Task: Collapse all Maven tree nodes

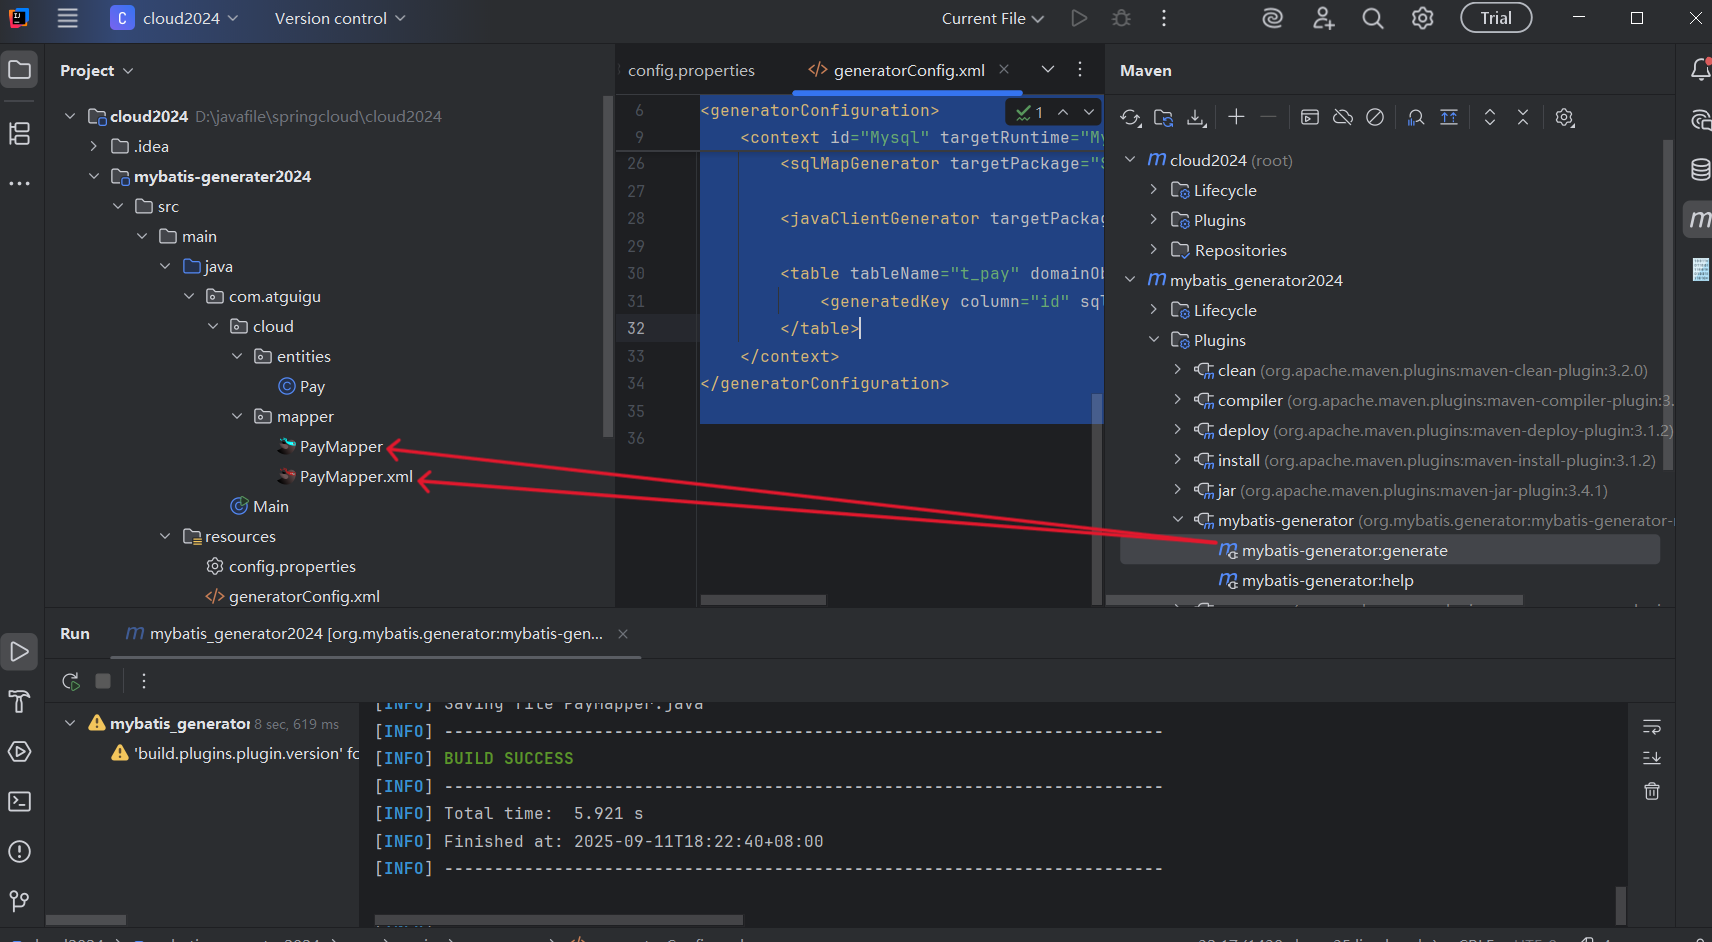Action: pyautogui.click(x=1523, y=117)
